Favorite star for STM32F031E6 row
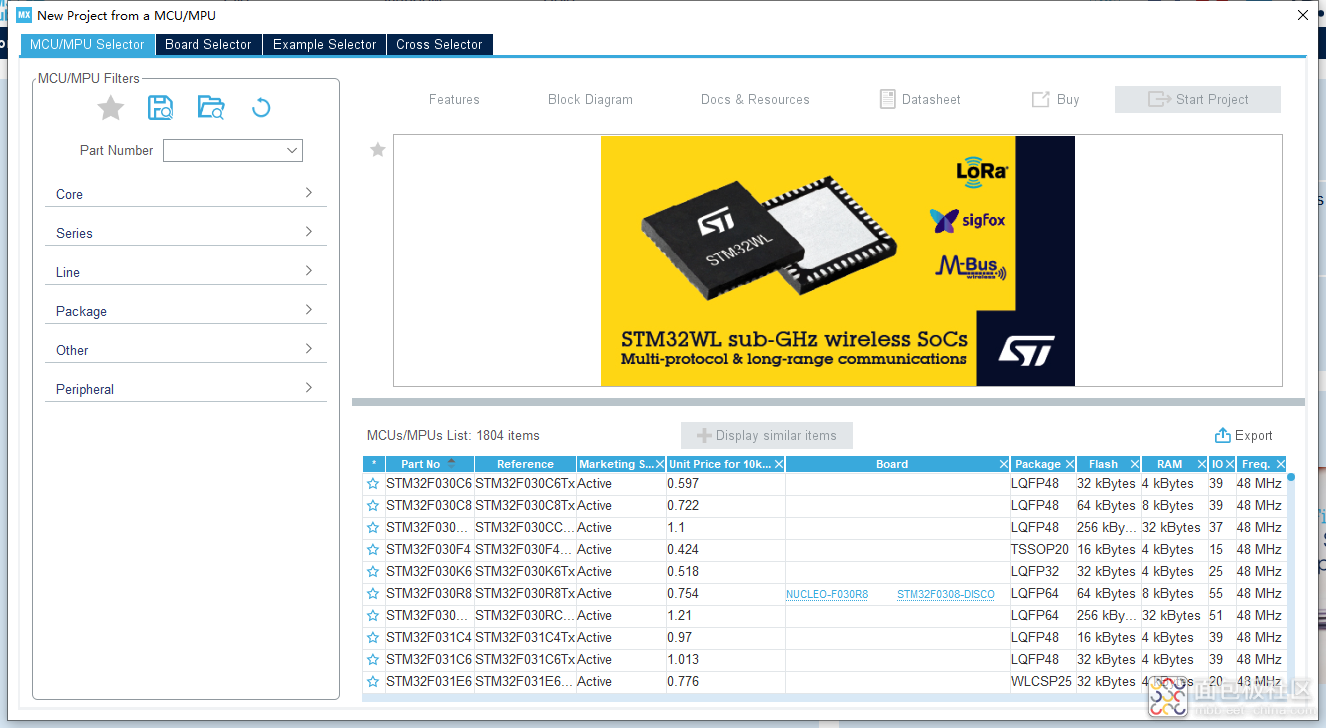Screen dimensions: 1326x728 [x=373, y=682]
